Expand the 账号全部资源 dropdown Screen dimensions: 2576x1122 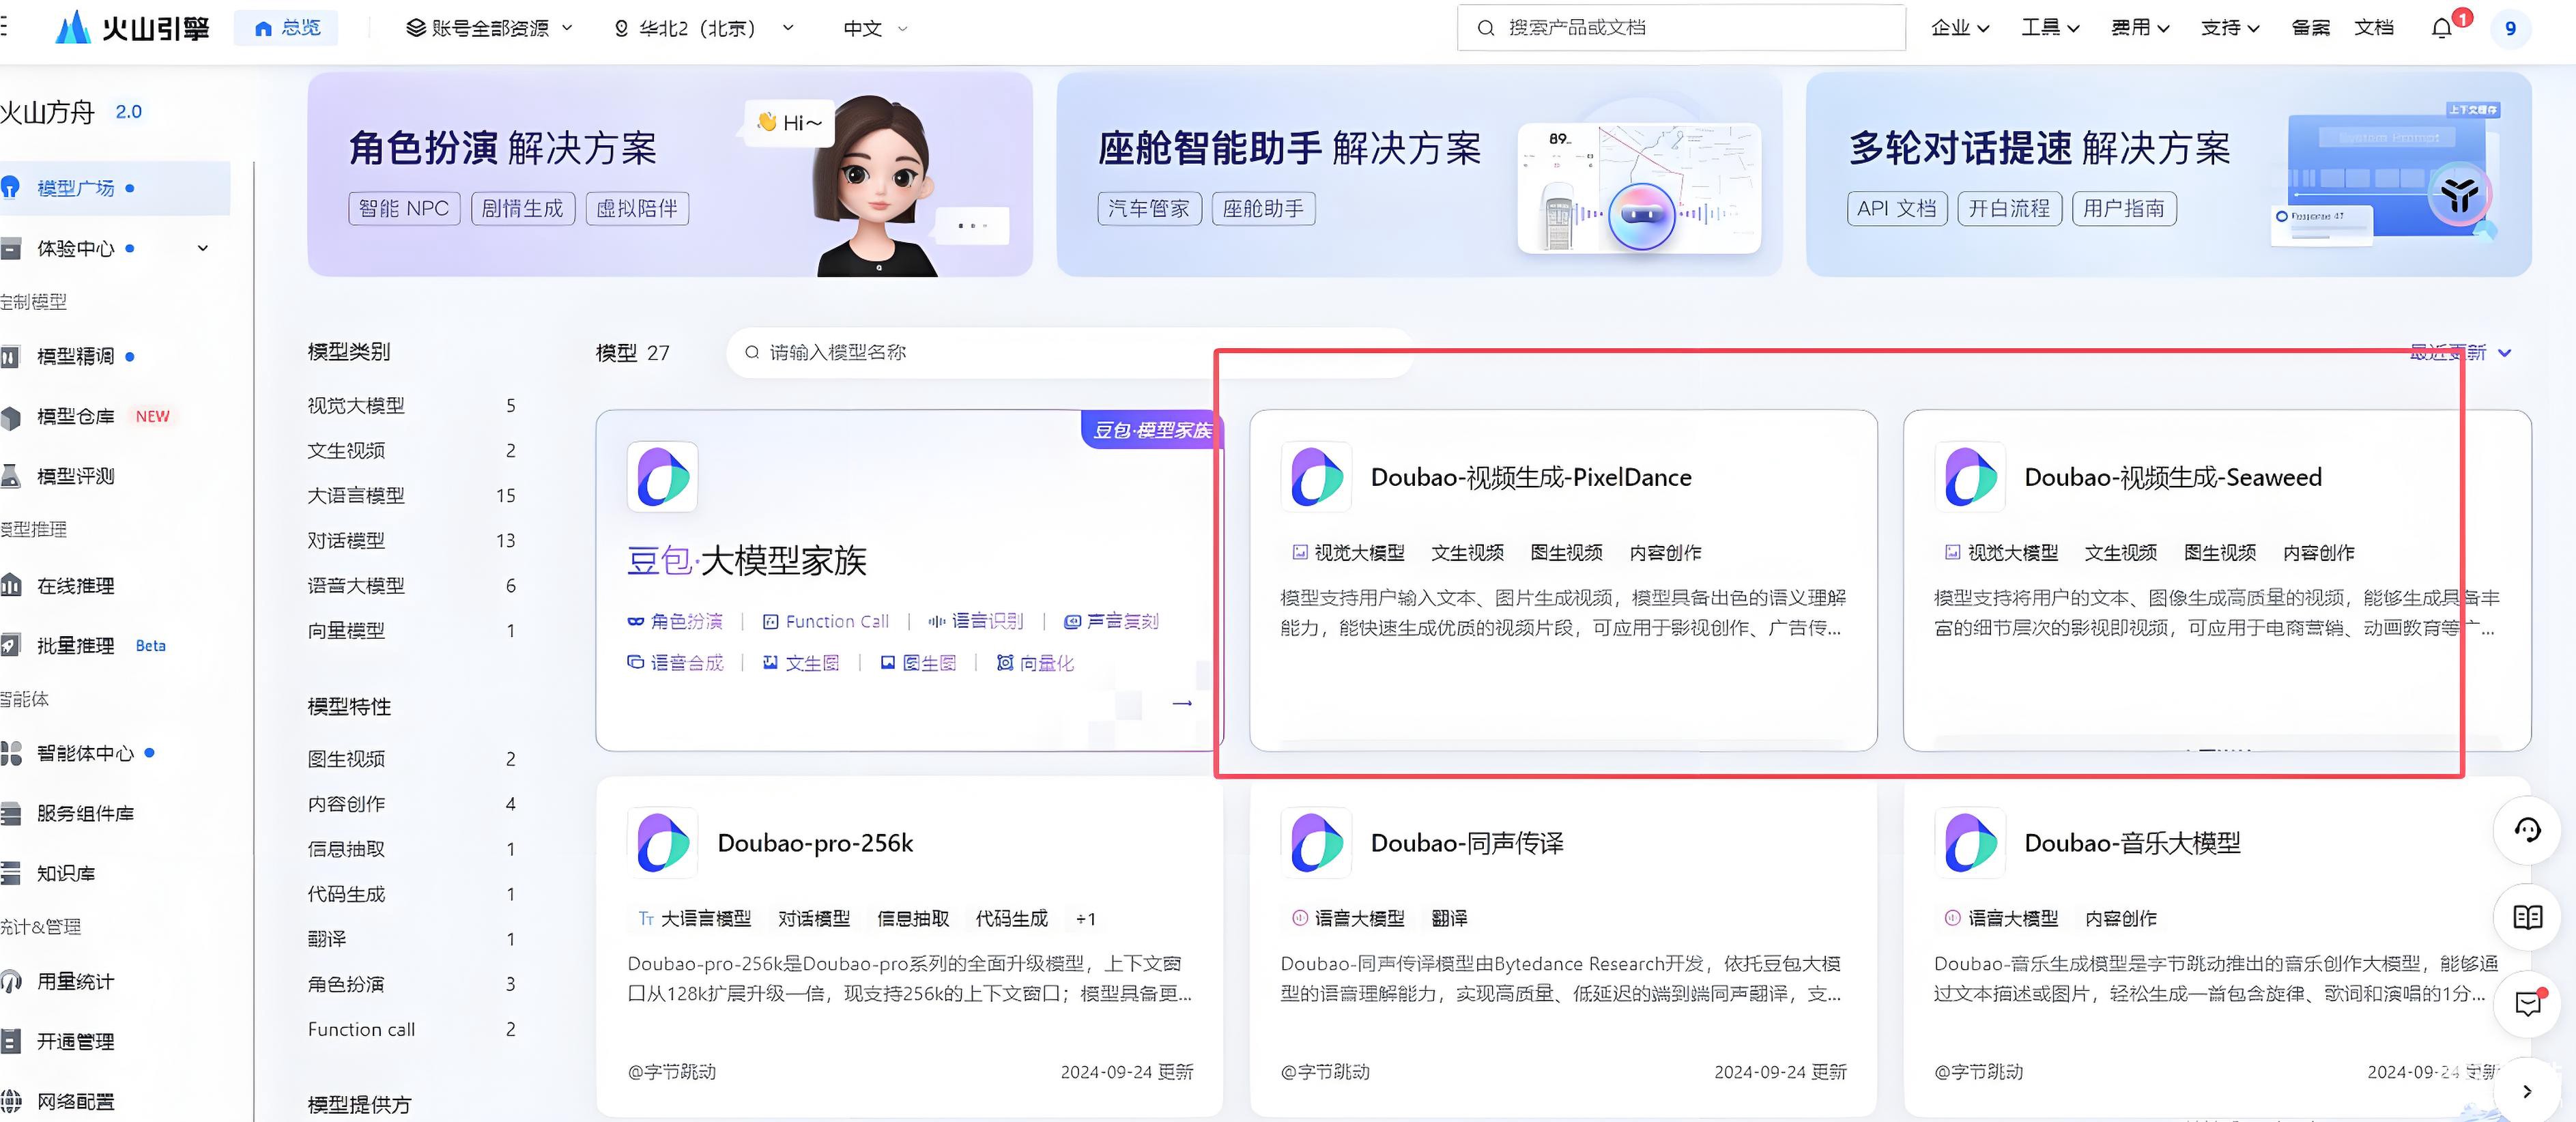489,28
